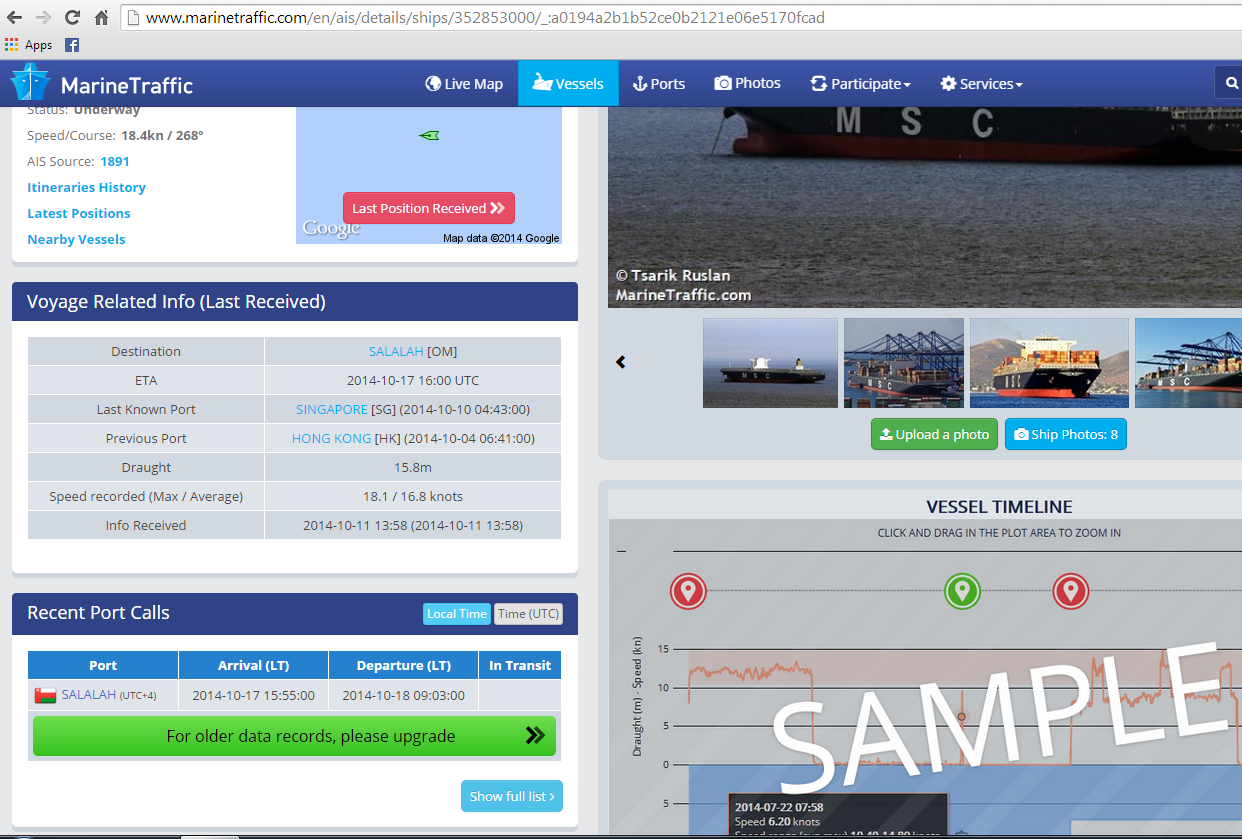Click the search magnifier in navbar

(x=1231, y=84)
